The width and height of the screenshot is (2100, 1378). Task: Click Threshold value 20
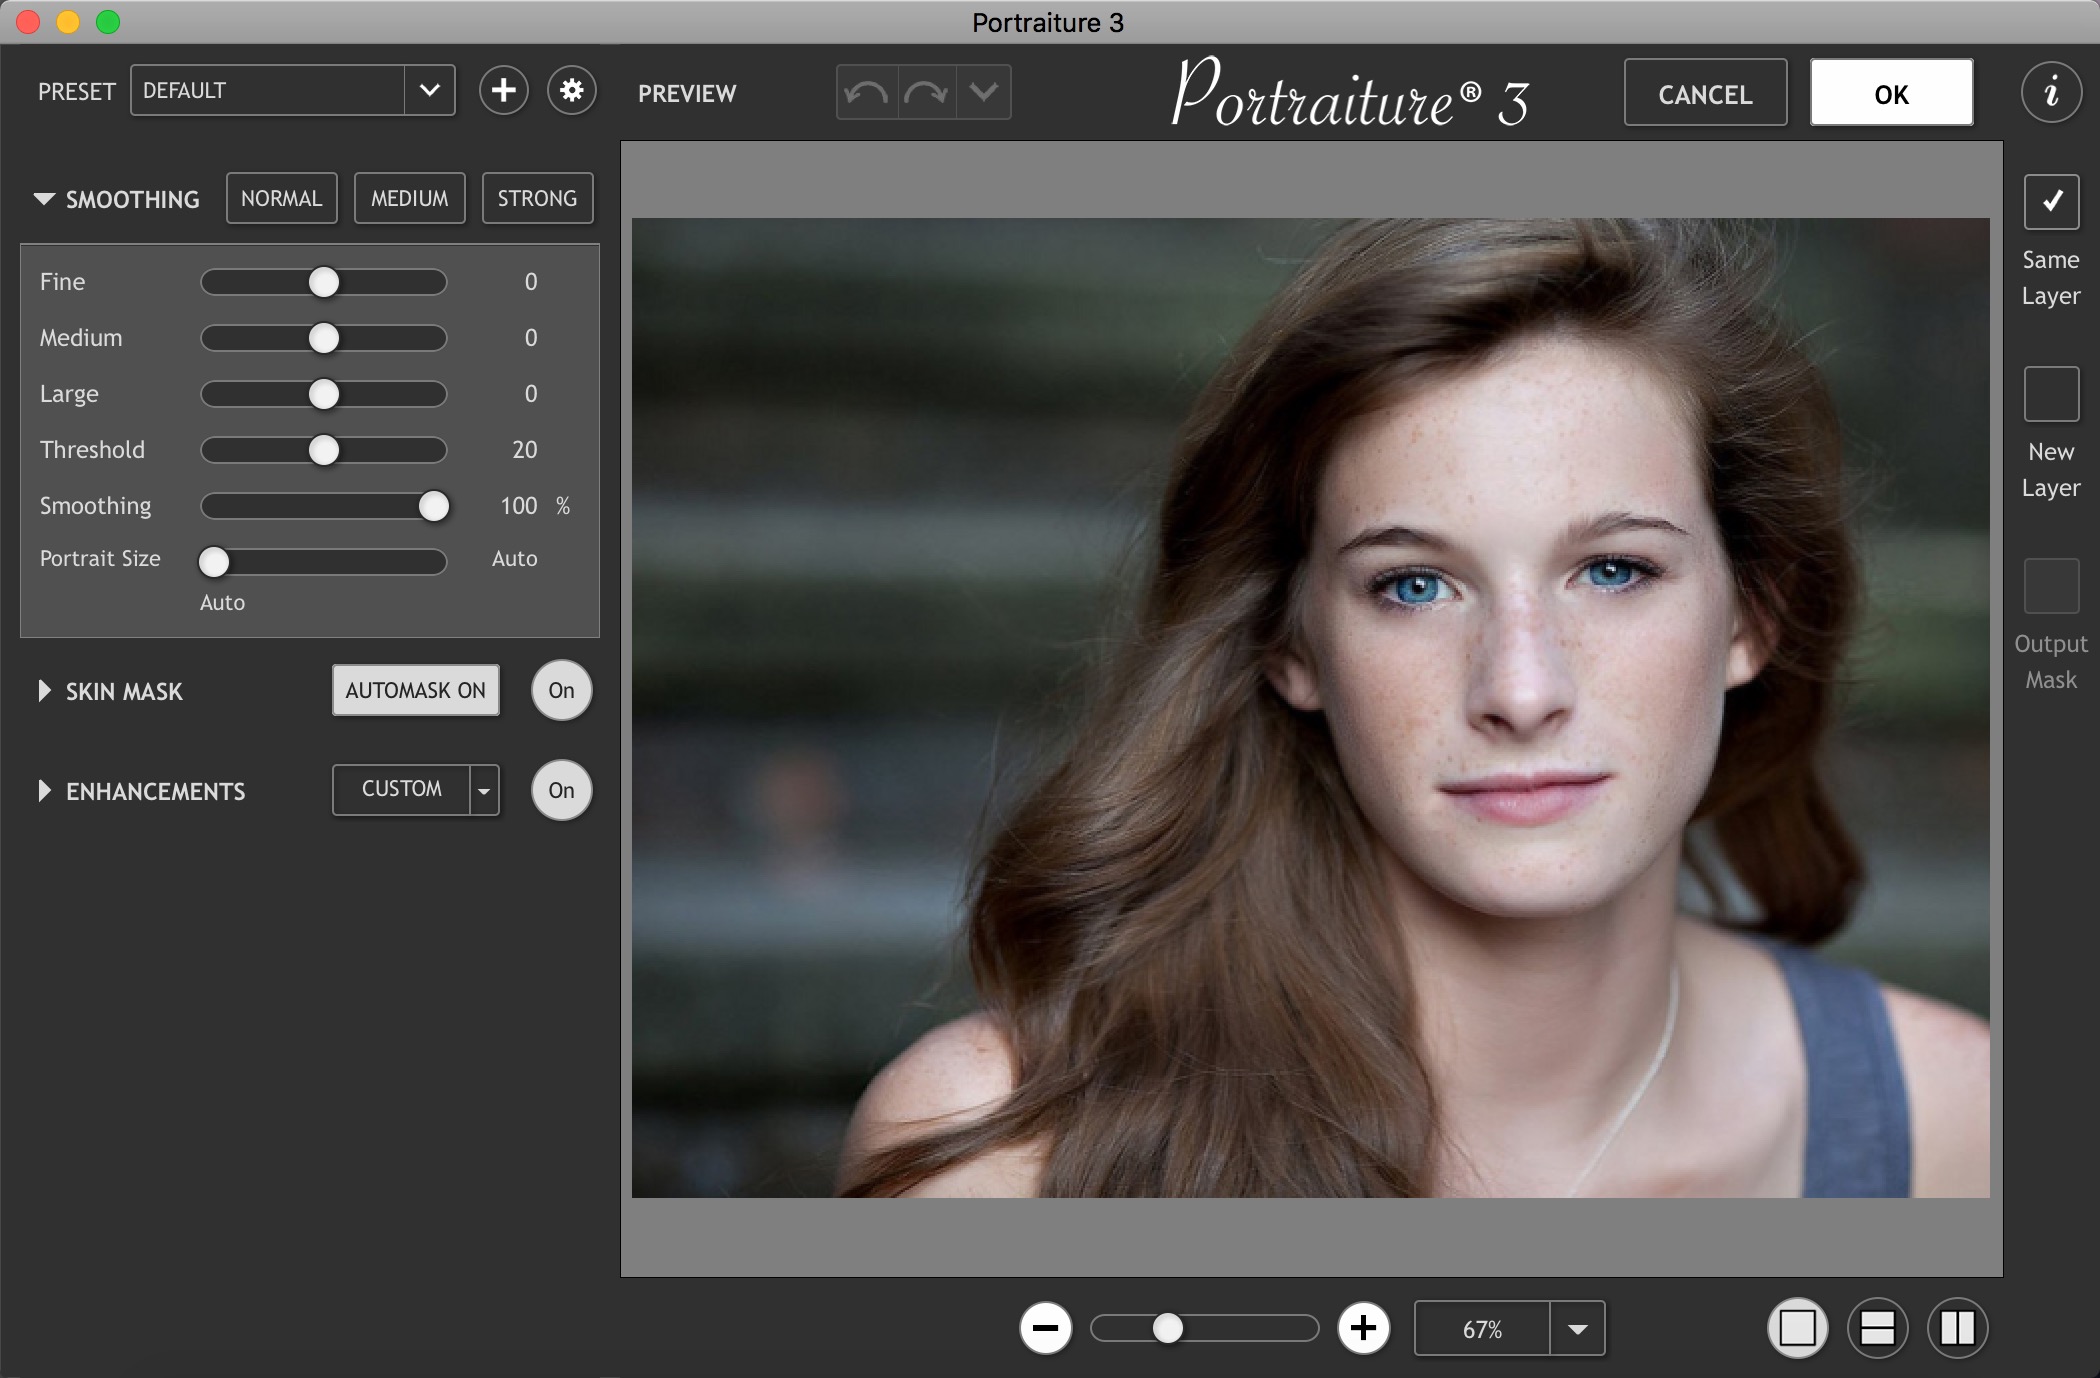(x=525, y=450)
